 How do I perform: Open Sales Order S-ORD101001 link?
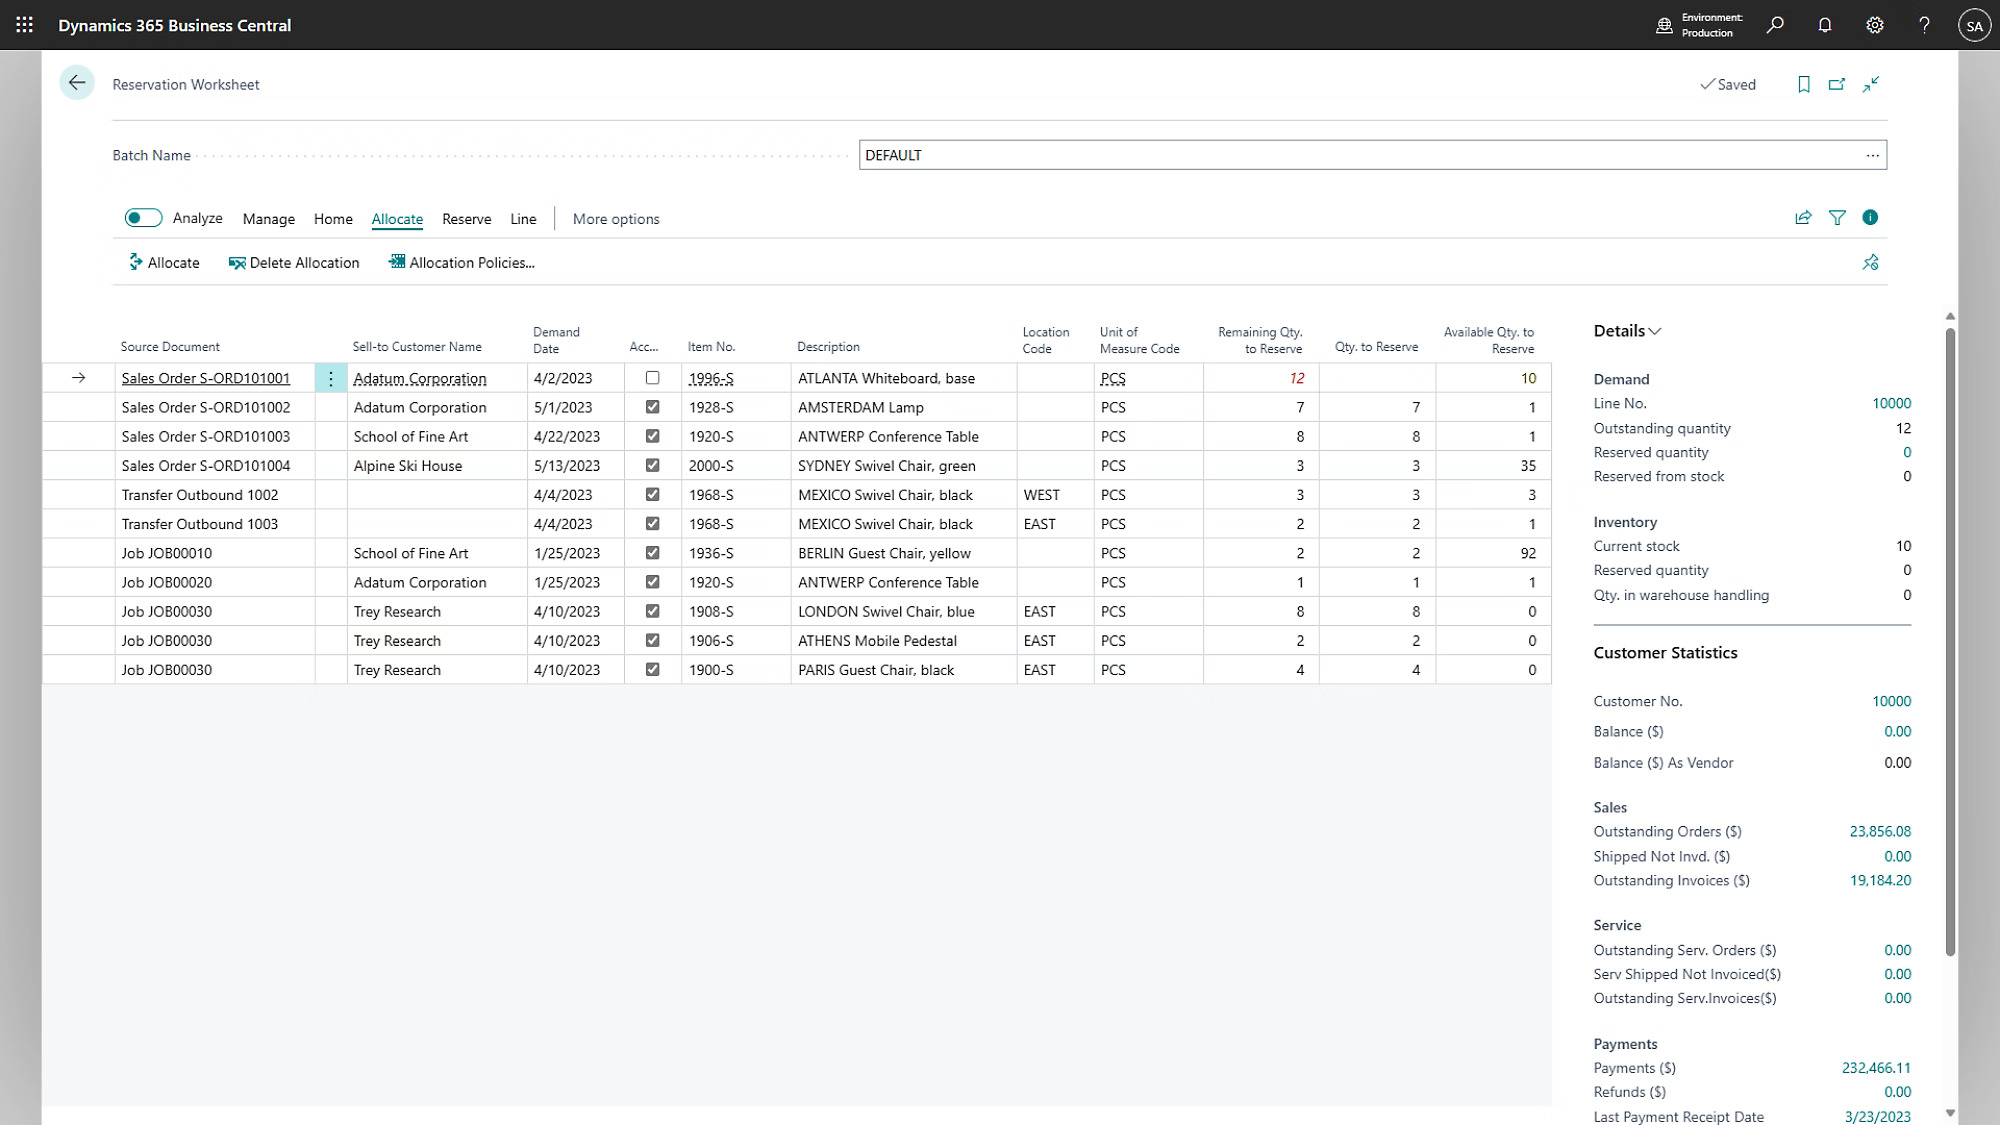point(205,378)
